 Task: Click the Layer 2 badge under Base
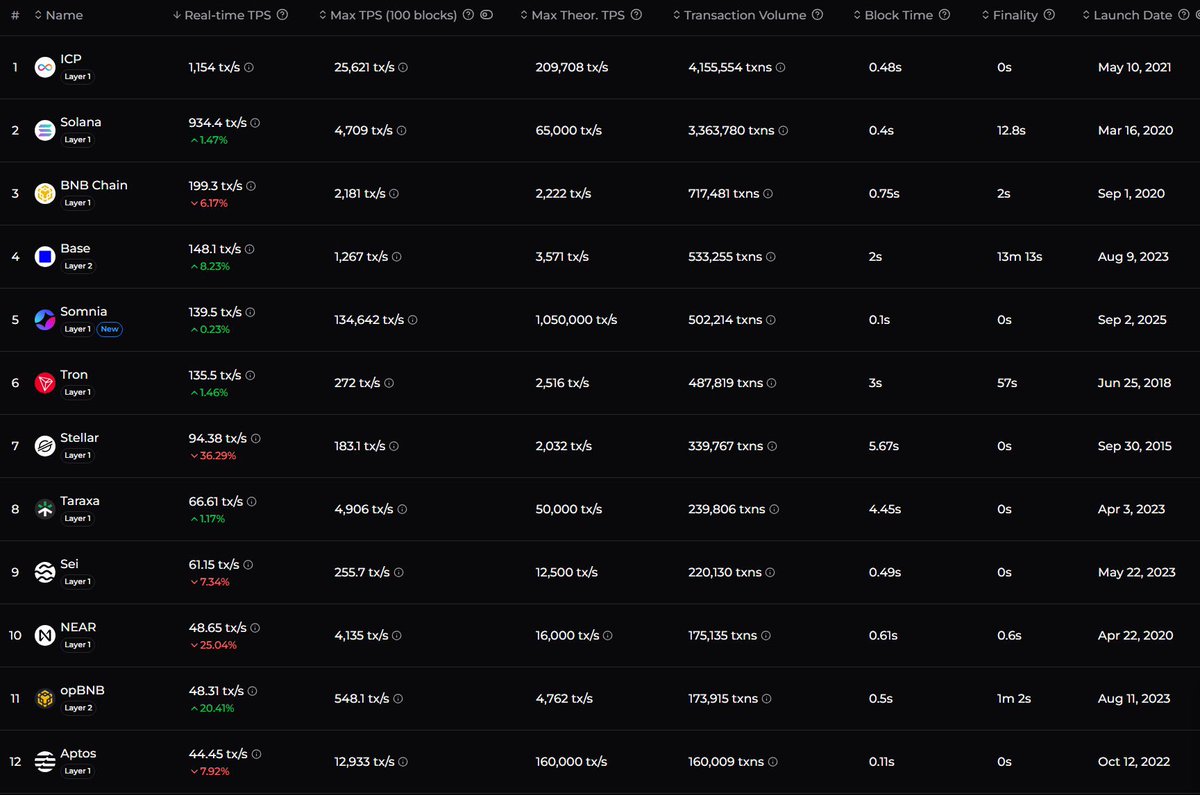pos(78,266)
